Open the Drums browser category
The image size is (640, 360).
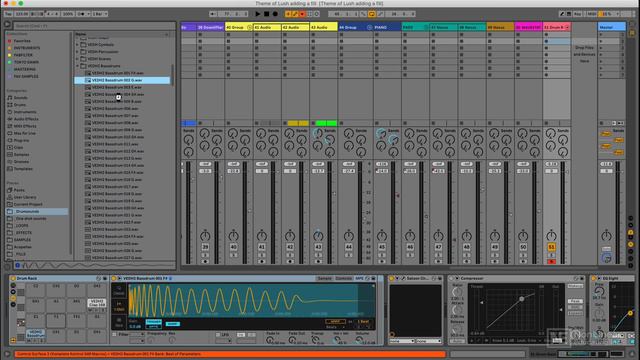click(x=20, y=104)
